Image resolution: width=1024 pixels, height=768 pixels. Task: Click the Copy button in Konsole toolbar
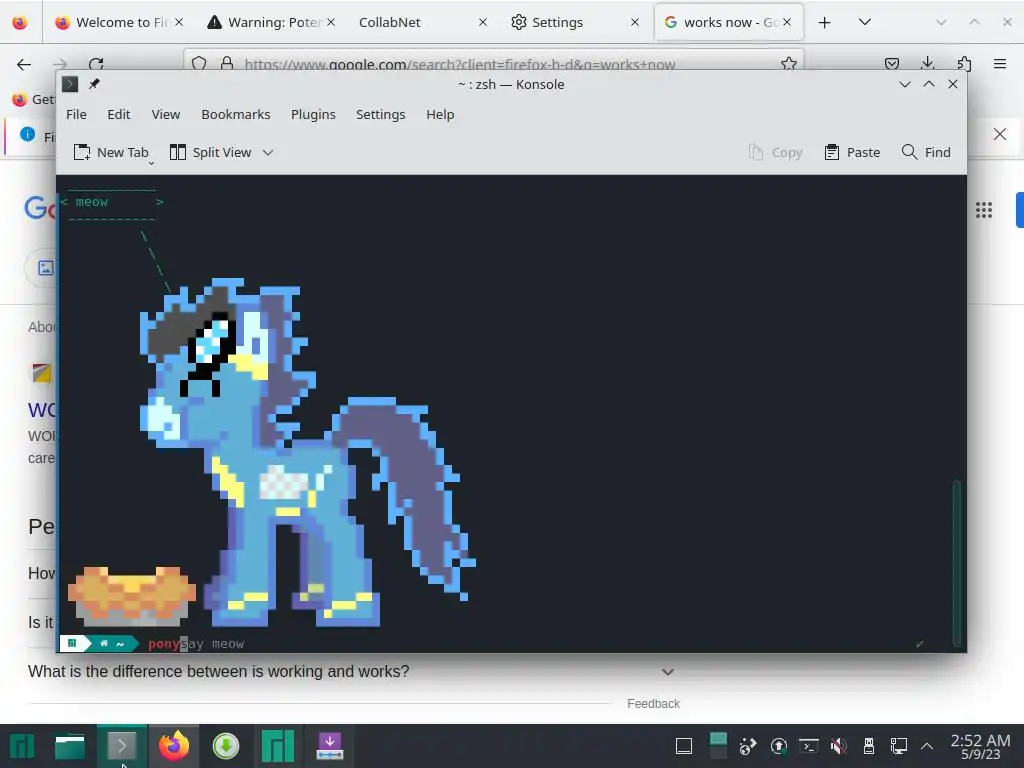pyautogui.click(x=775, y=152)
